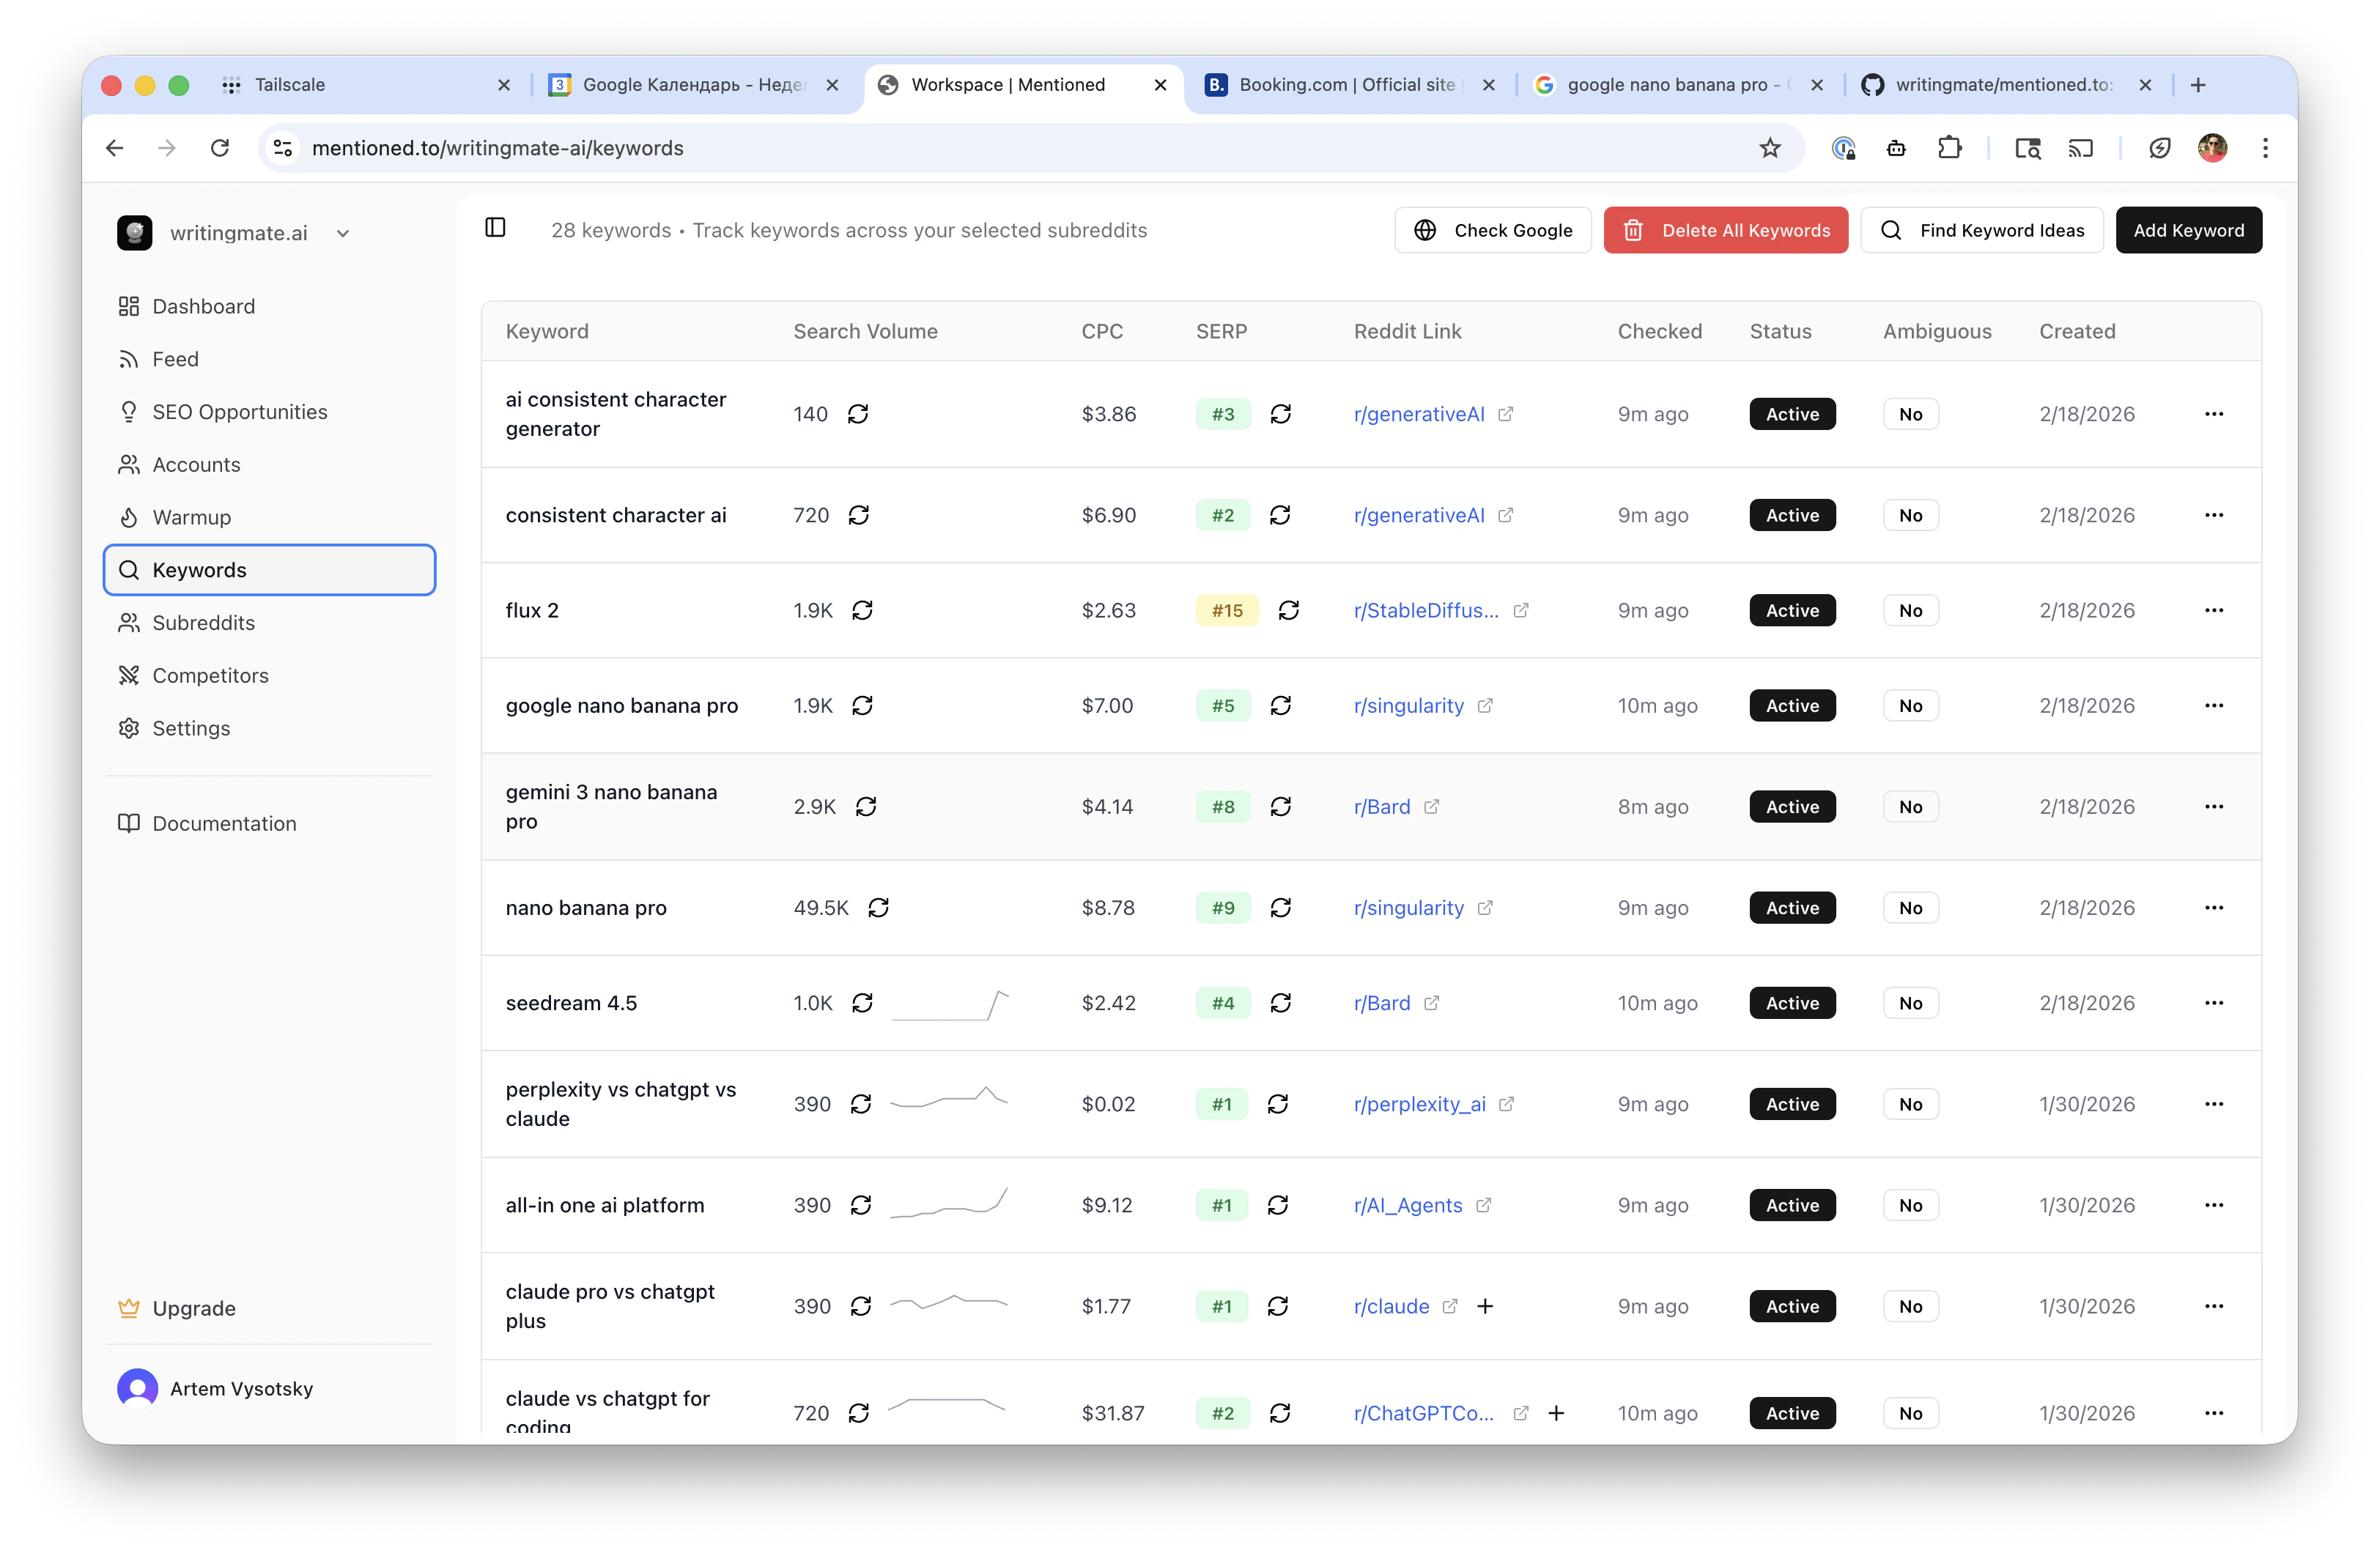The image size is (2380, 1553).
Task: Close the Google Календарь browser tab
Action: tap(832, 85)
